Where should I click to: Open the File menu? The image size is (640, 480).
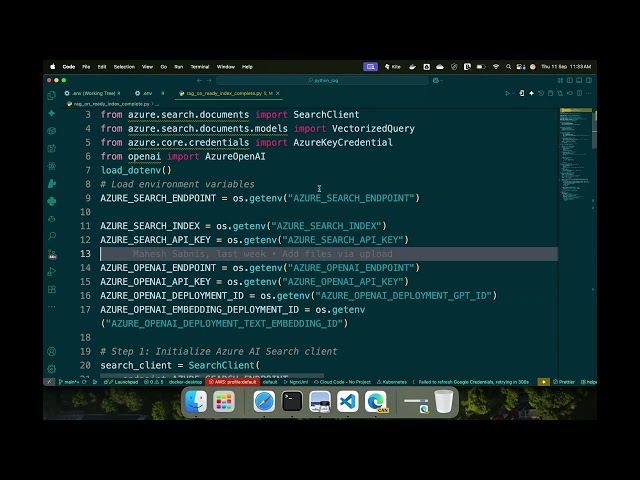pos(86,67)
